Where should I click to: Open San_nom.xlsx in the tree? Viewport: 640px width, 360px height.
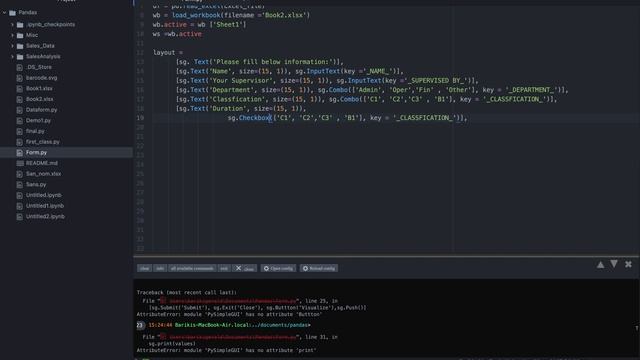coord(44,173)
